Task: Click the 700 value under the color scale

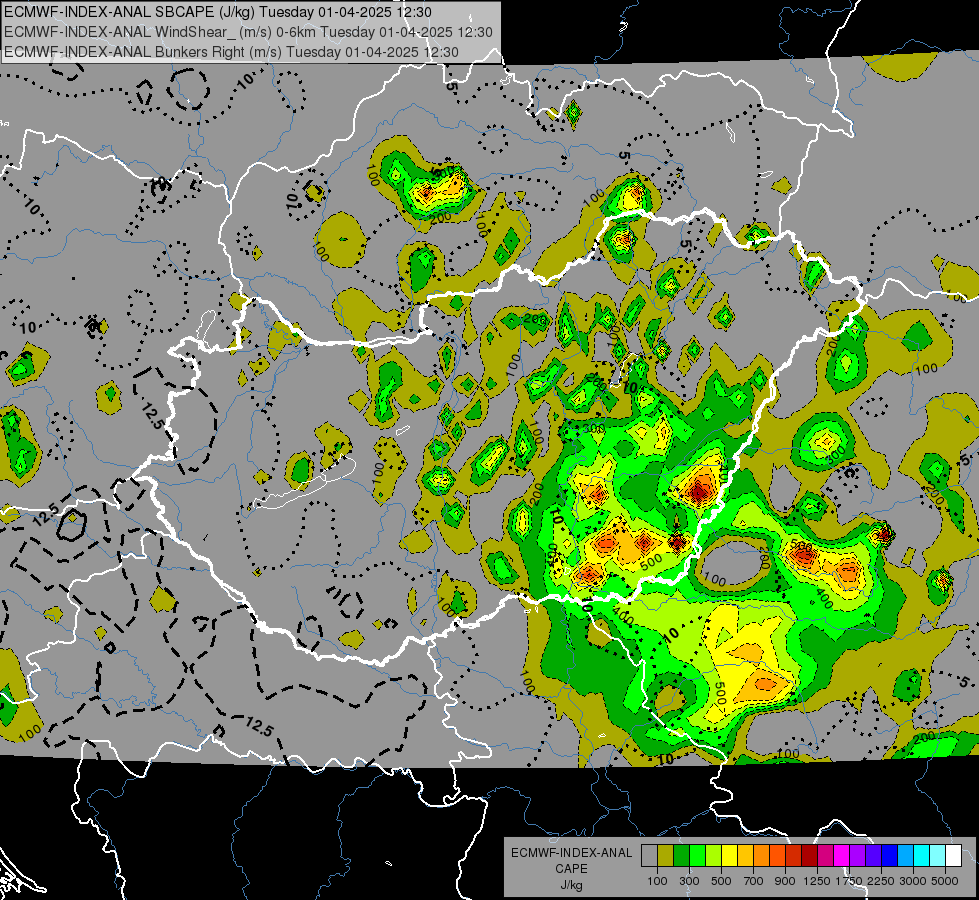Action: point(754,881)
